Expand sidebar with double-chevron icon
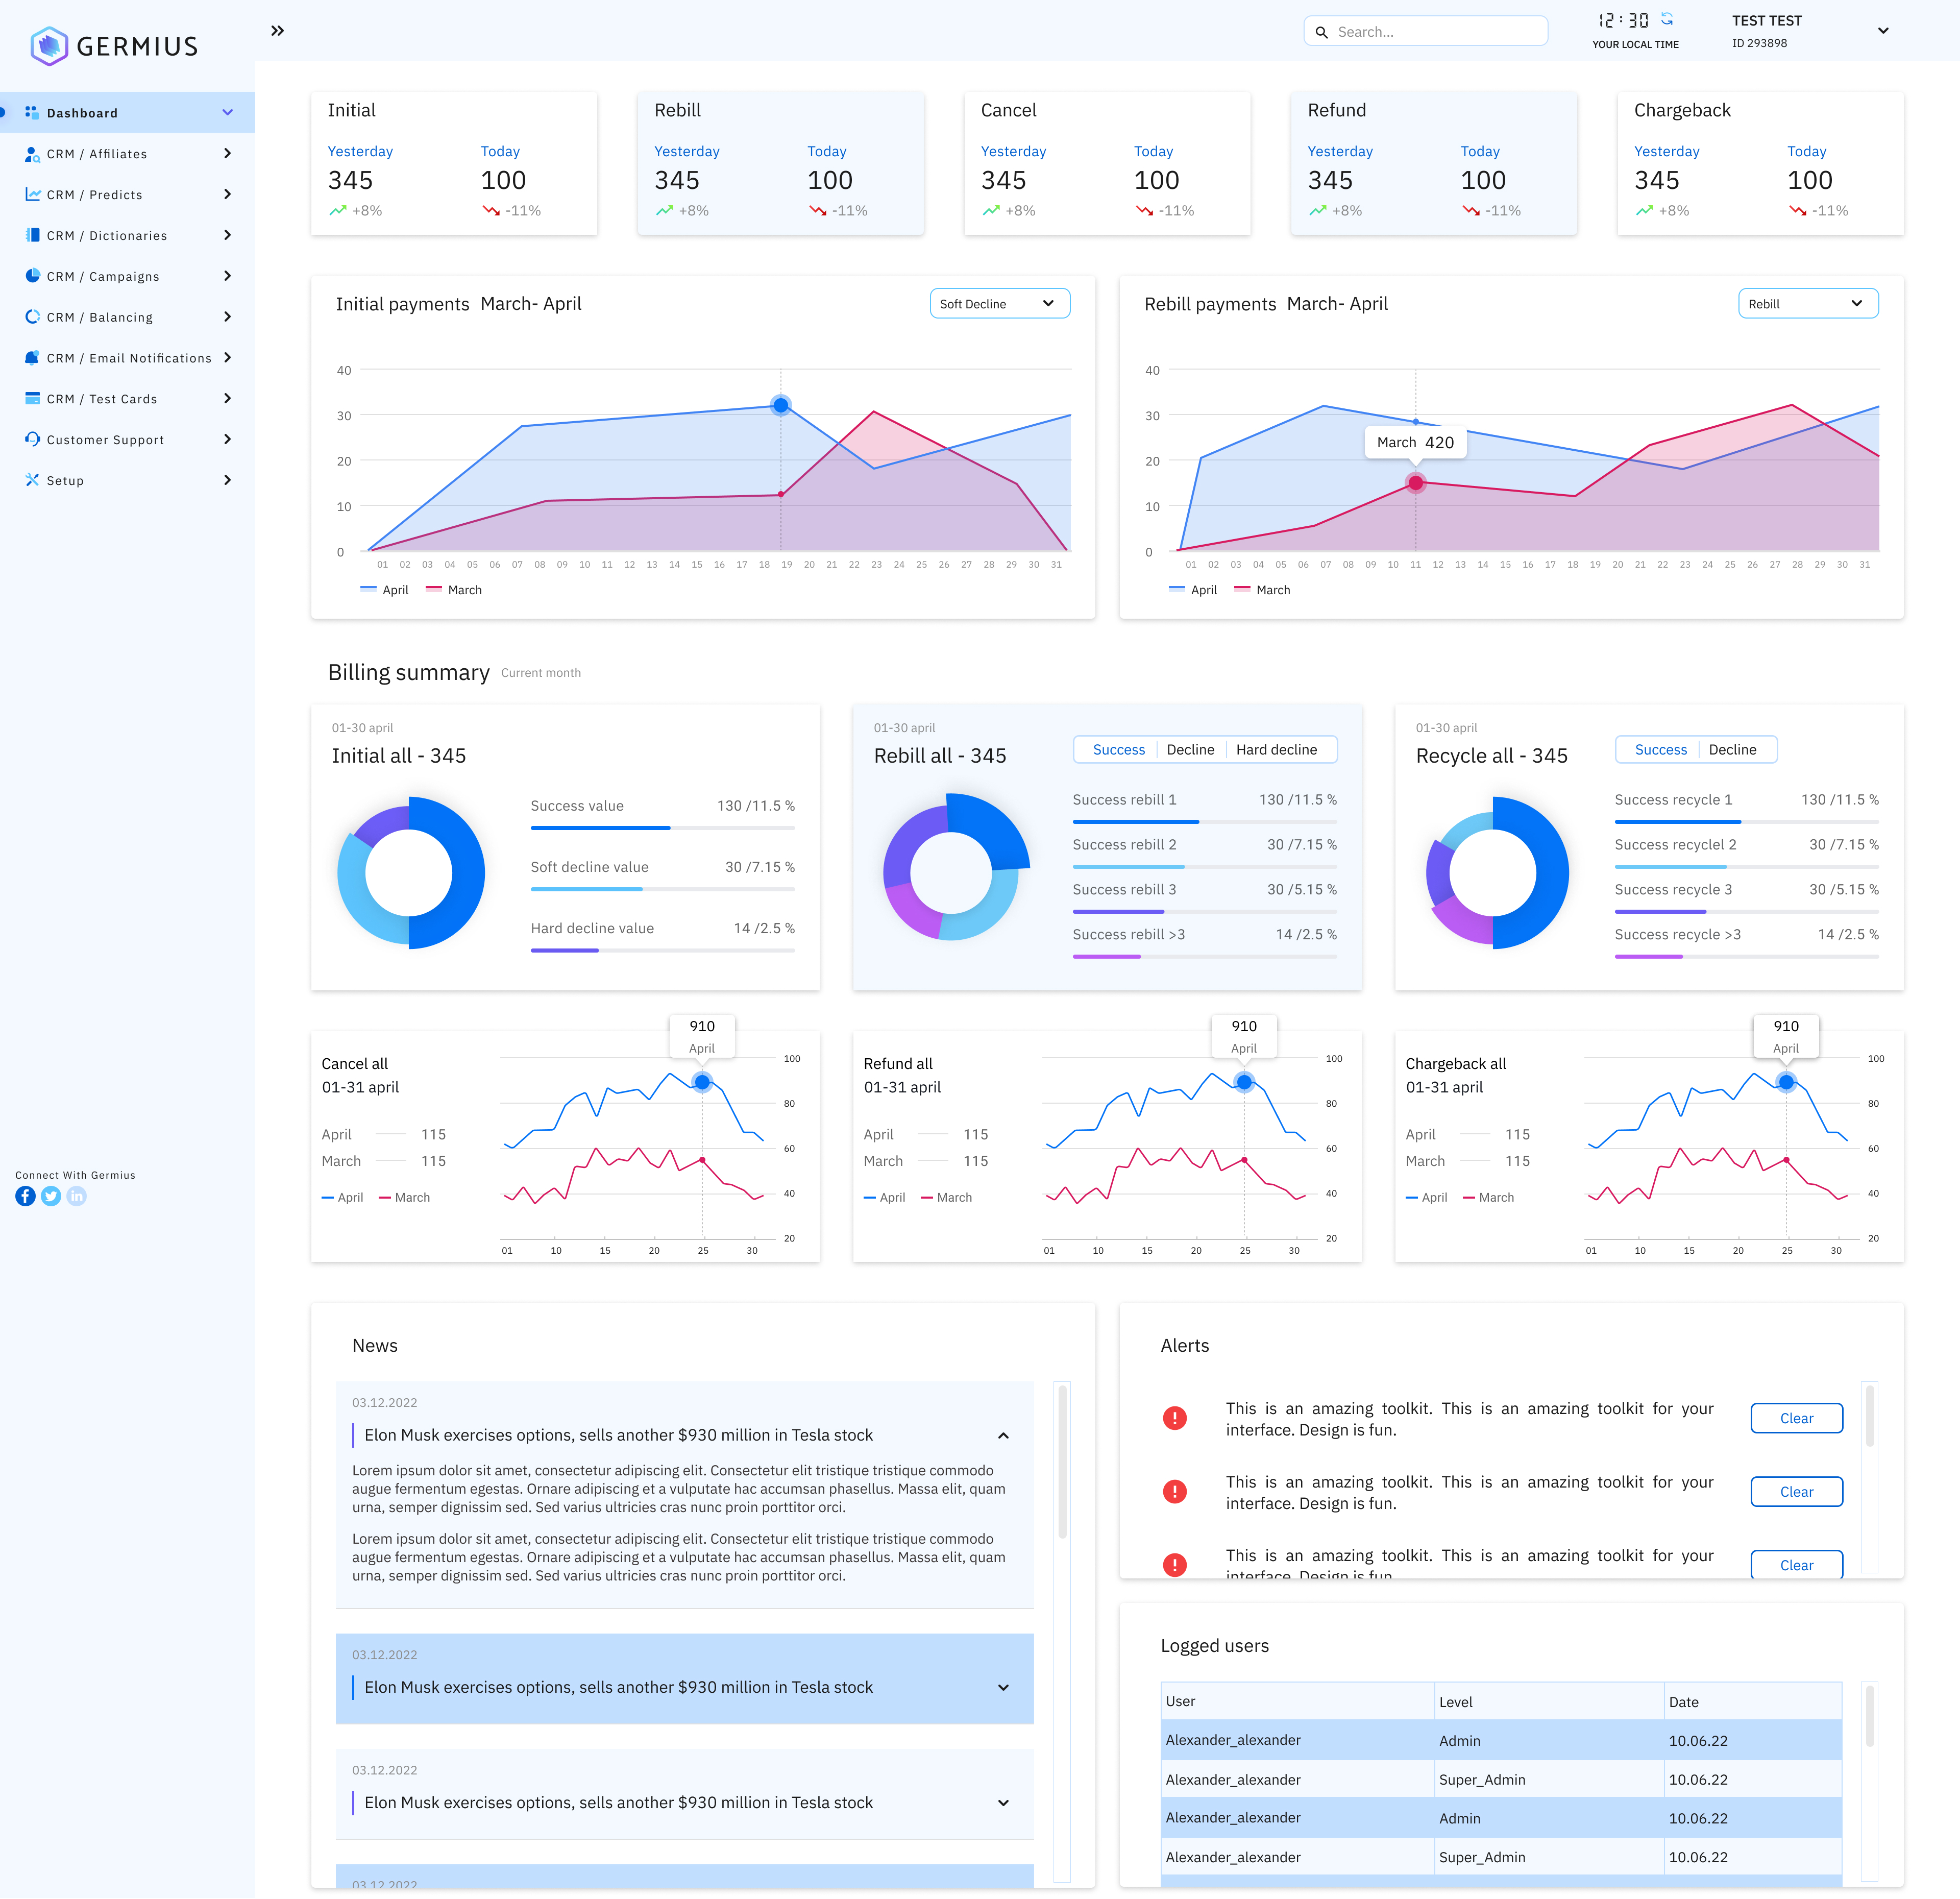This screenshot has height=1899, width=1960. (x=277, y=31)
